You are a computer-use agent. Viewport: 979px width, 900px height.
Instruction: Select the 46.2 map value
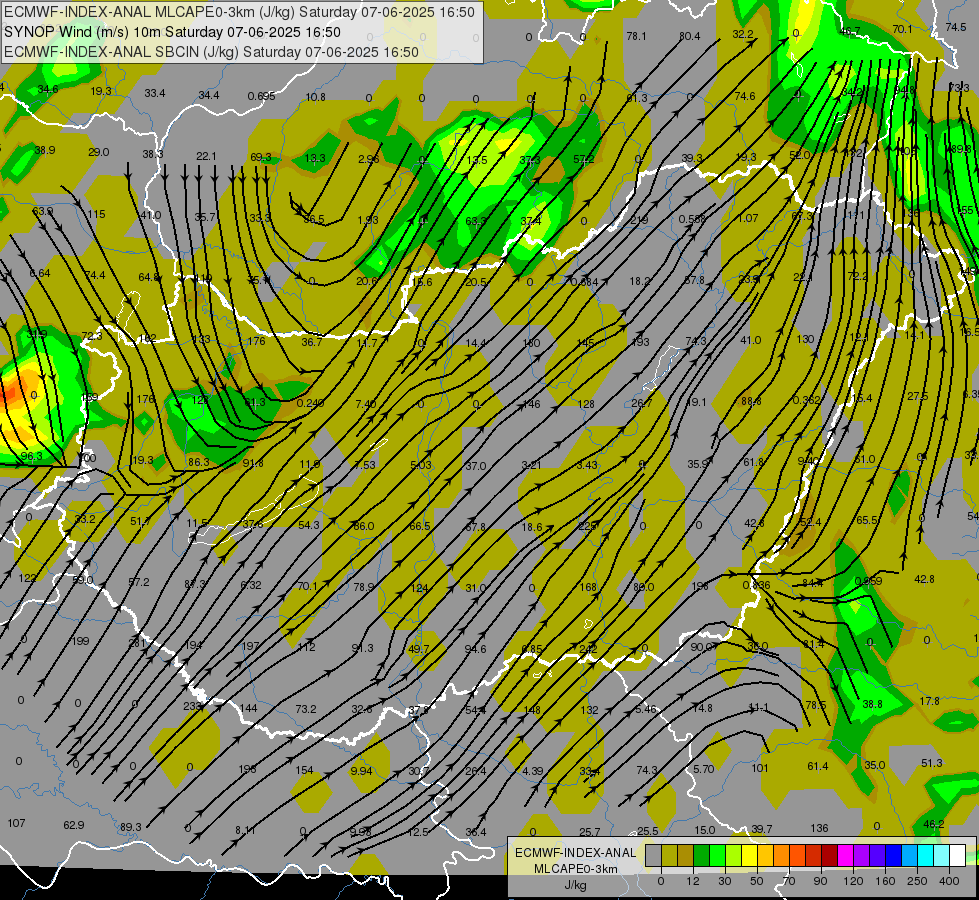pos(933,824)
